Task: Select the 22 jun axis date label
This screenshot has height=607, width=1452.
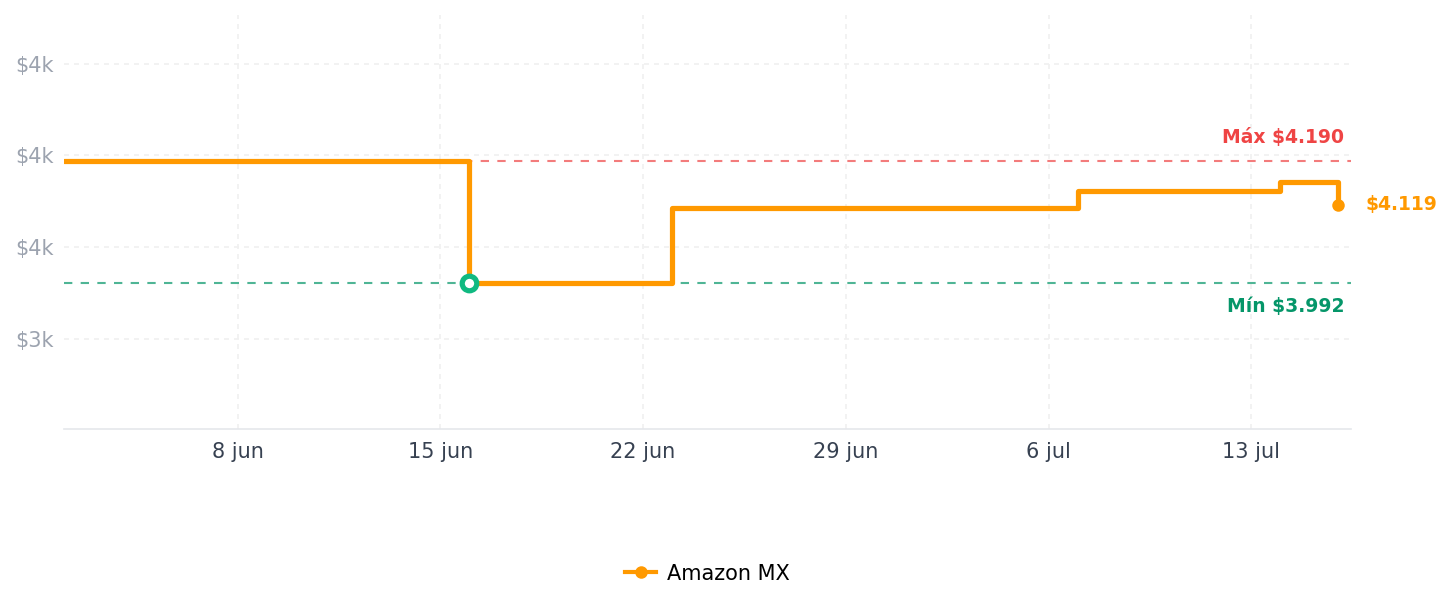Action: click(643, 452)
